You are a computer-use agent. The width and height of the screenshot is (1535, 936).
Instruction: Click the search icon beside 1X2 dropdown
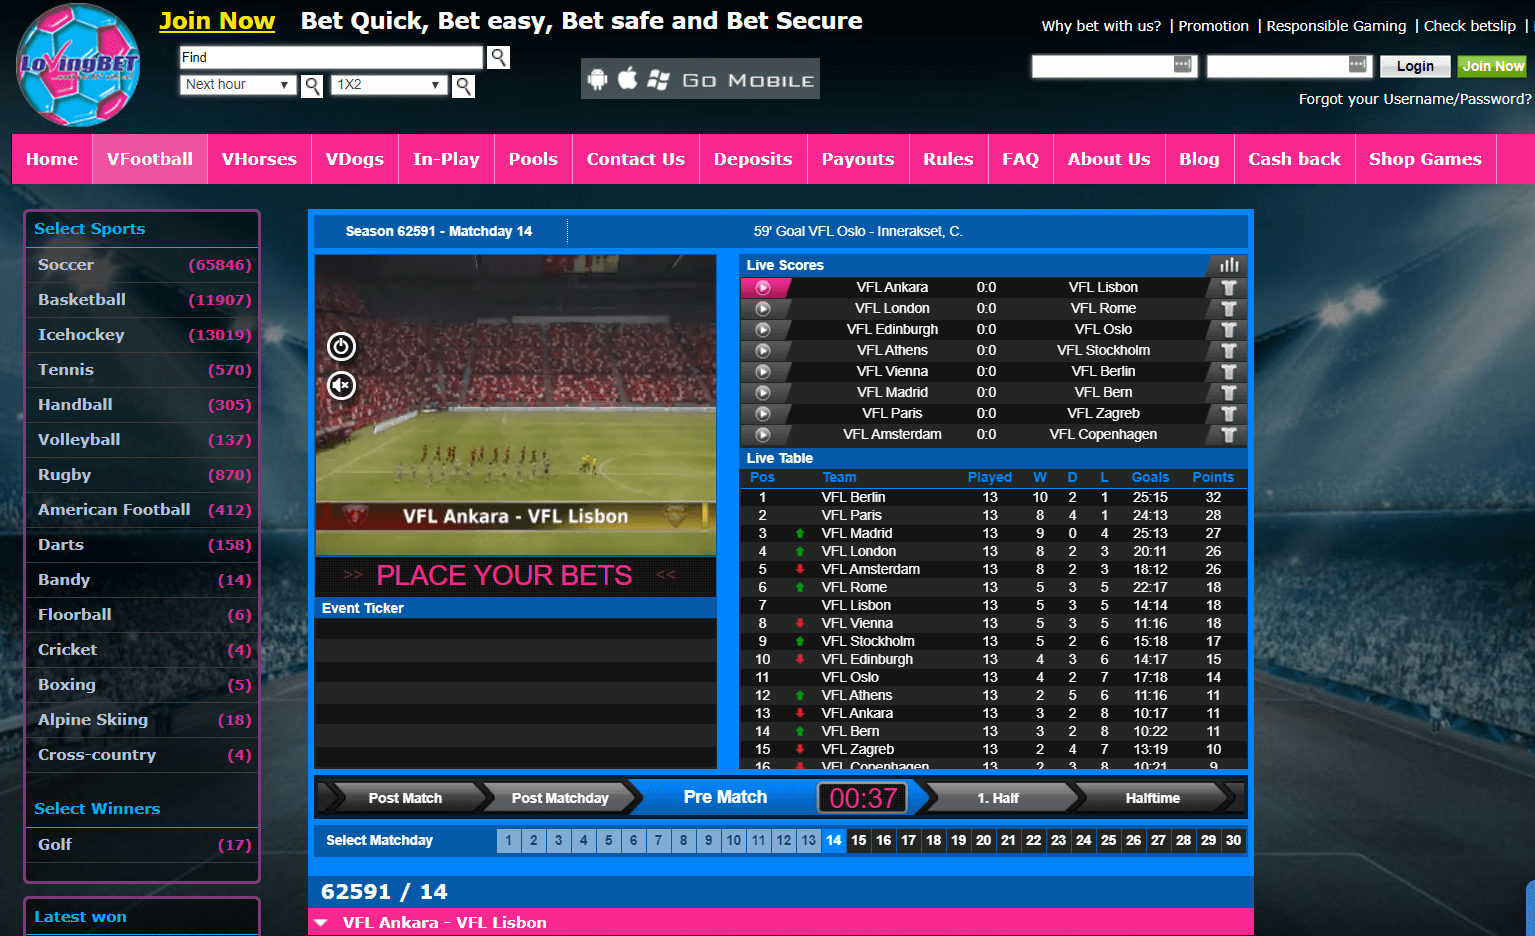463,86
